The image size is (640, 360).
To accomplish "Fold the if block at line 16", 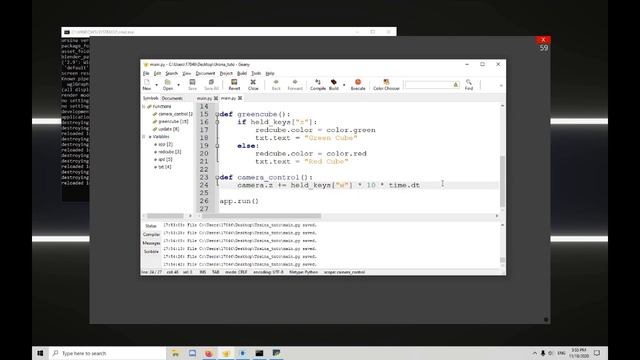I will click(217, 122).
